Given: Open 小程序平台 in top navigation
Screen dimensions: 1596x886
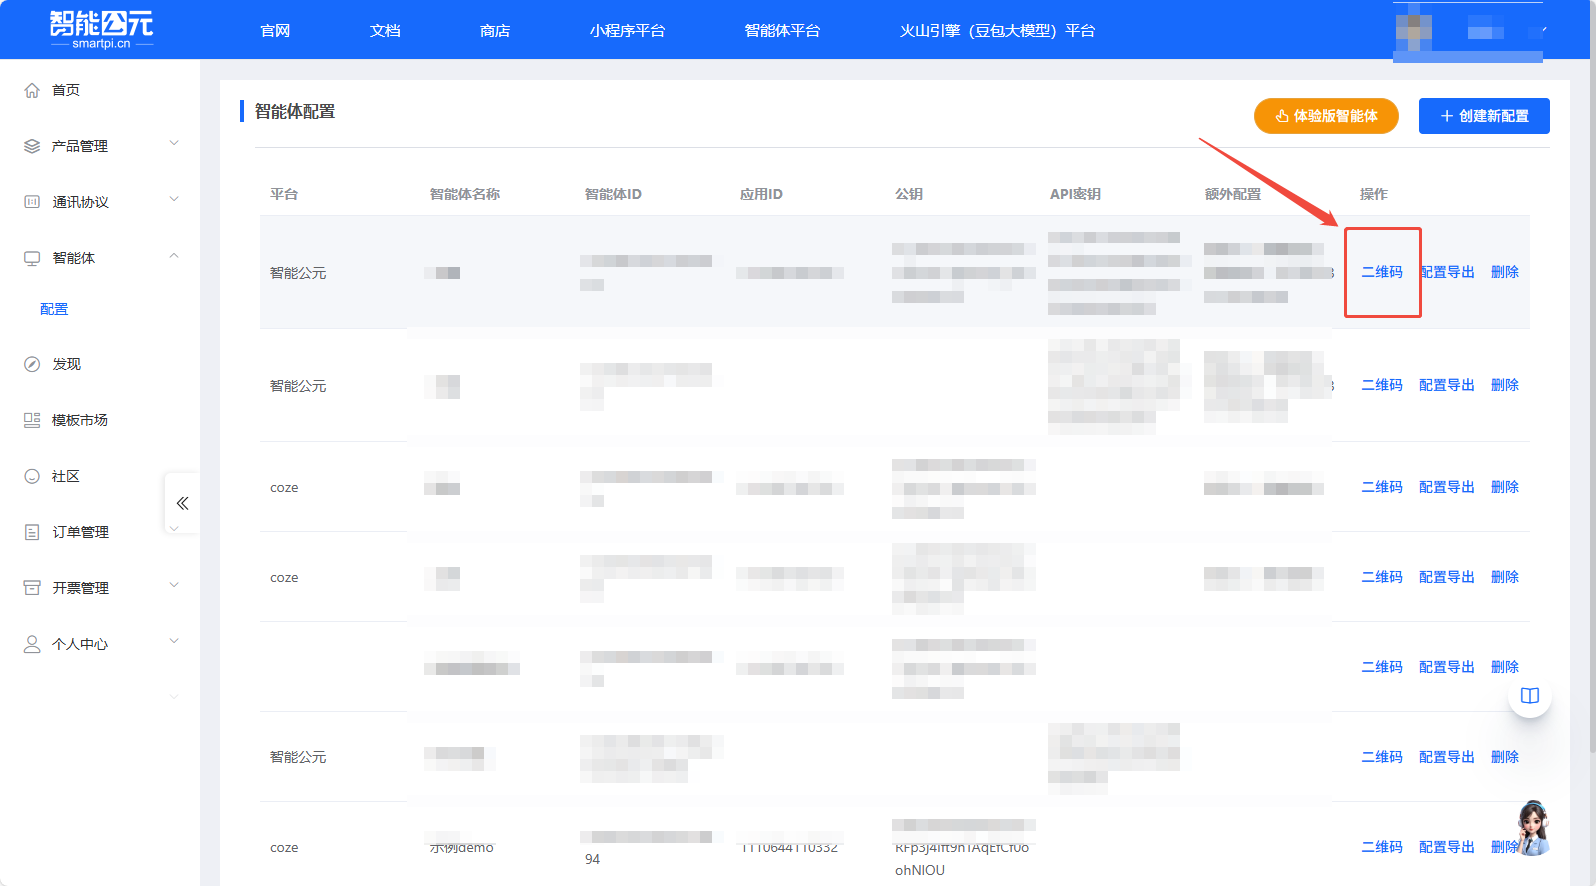Looking at the screenshot, I should pyautogui.click(x=627, y=31).
